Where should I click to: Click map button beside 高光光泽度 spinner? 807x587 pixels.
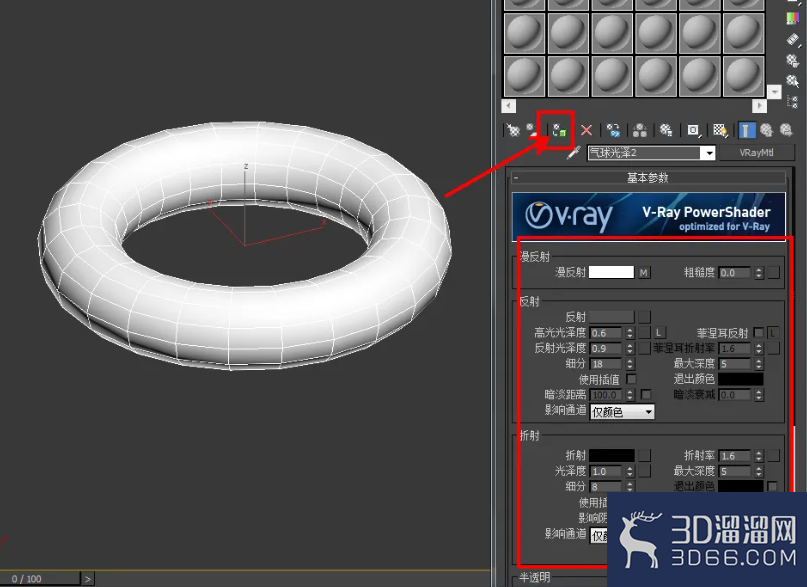[644, 333]
